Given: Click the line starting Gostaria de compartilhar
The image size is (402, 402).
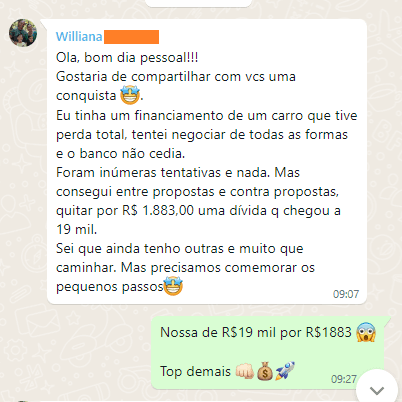Looking at the screenshot, I should point(176,77).
